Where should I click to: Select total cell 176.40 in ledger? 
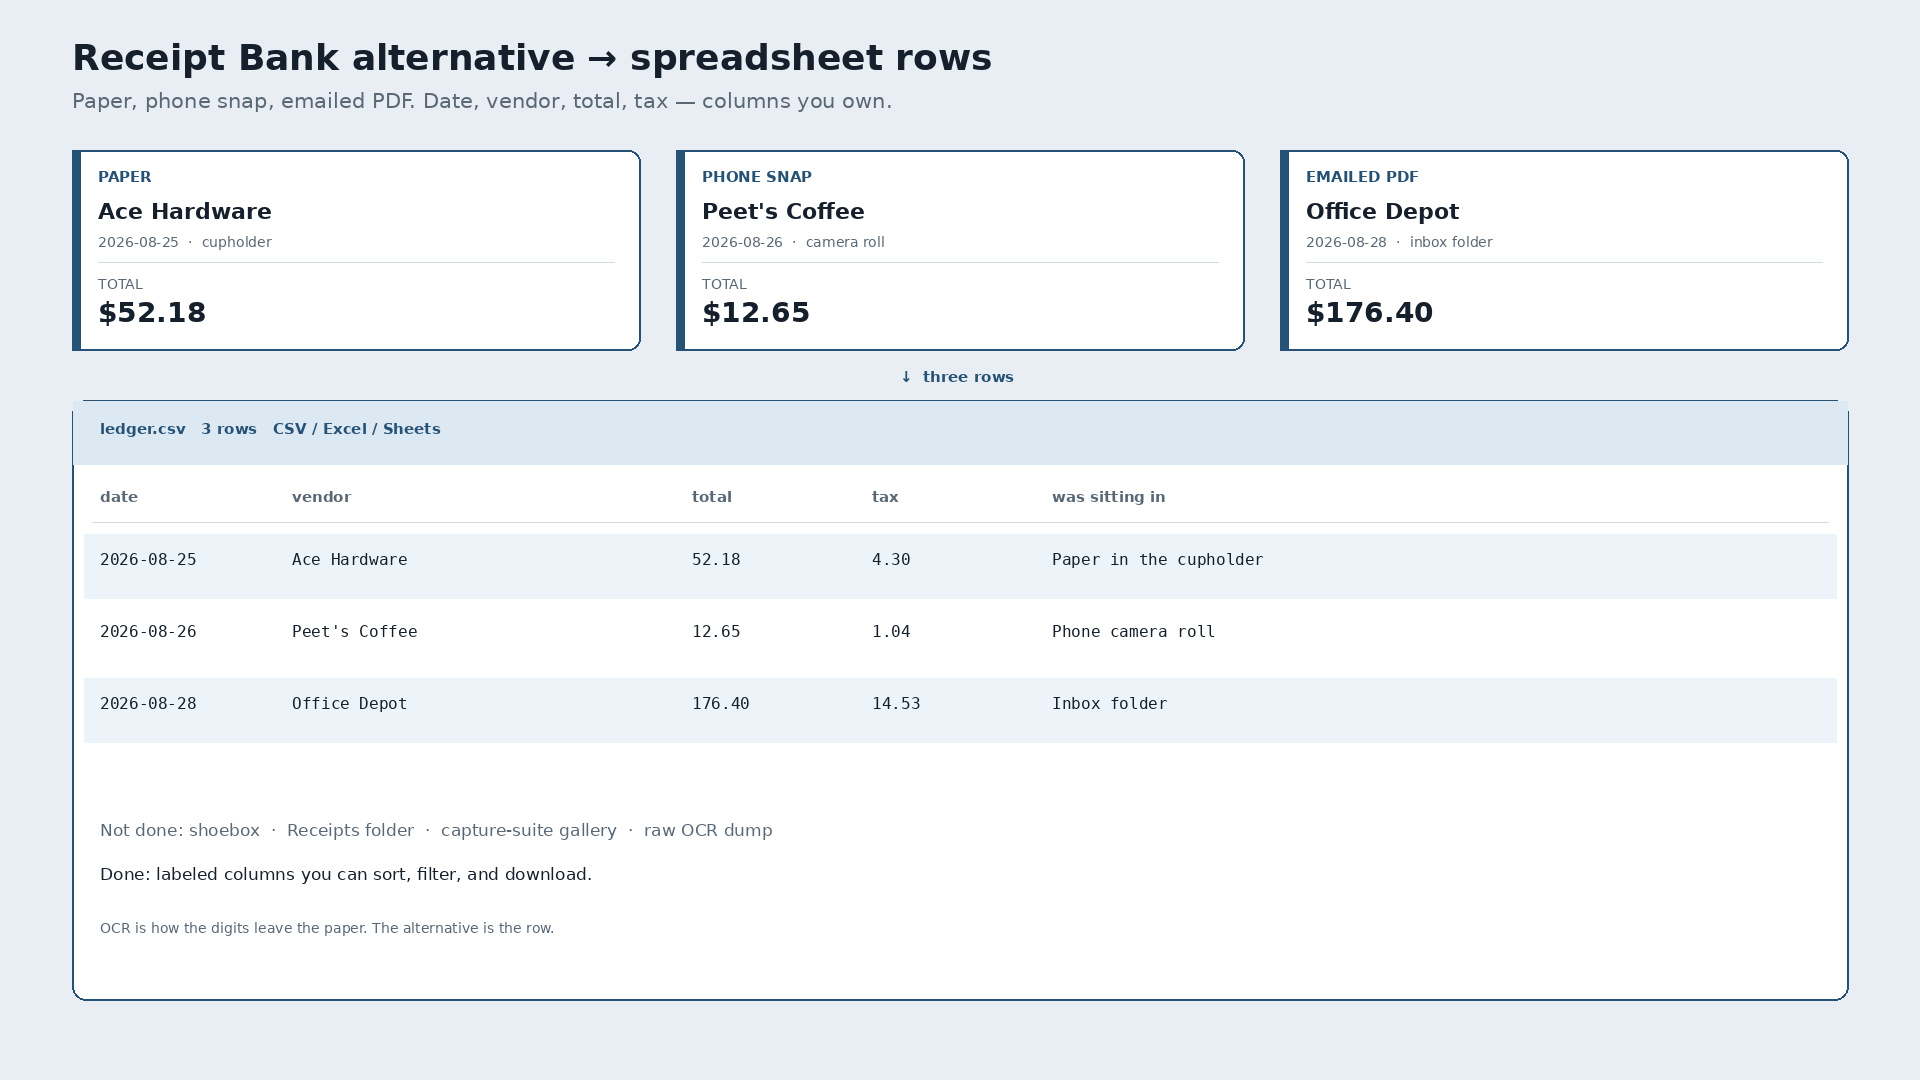click(721, 704)
